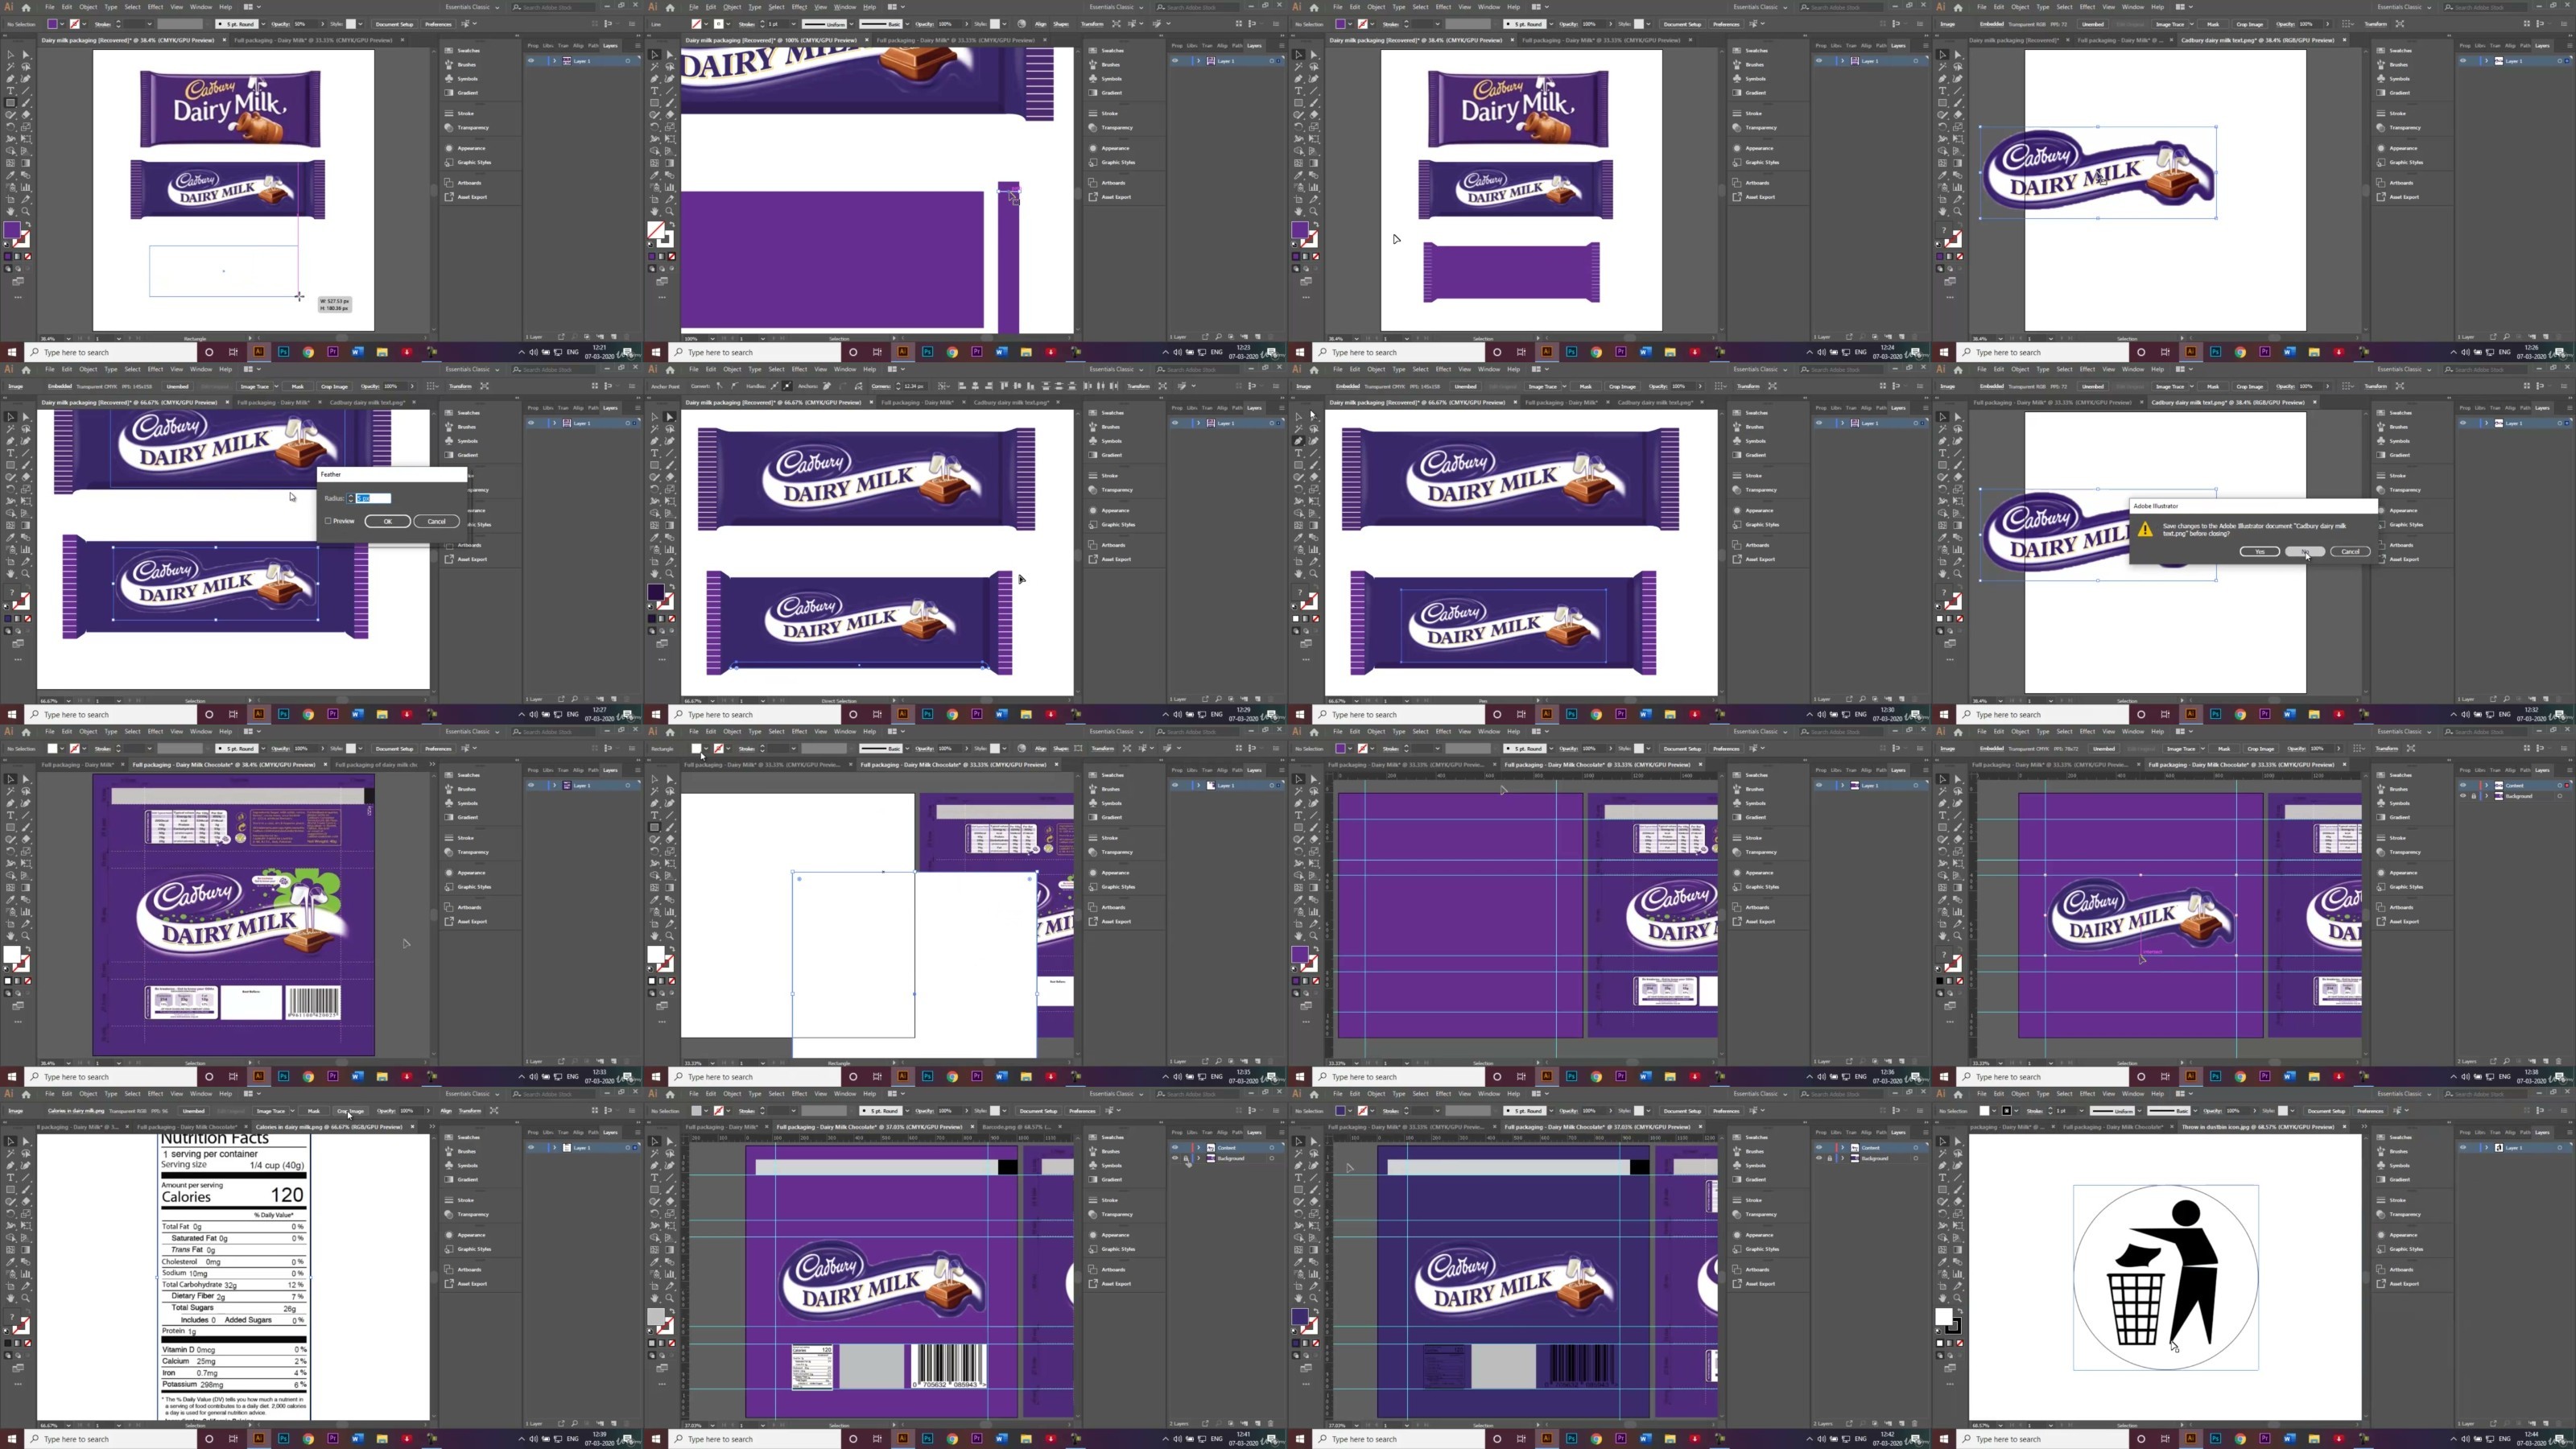Select Zoom tool in the trash-bin icon window

[x=1958, y=1298]
